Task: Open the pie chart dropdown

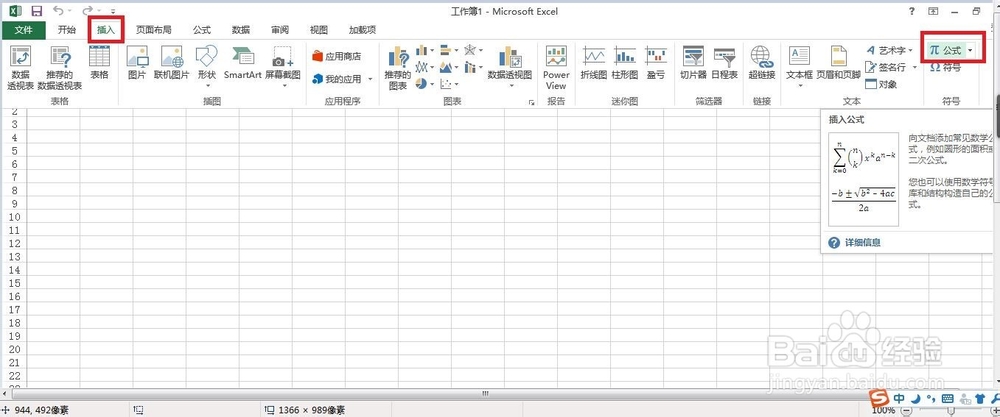Action: coord(425,84)
